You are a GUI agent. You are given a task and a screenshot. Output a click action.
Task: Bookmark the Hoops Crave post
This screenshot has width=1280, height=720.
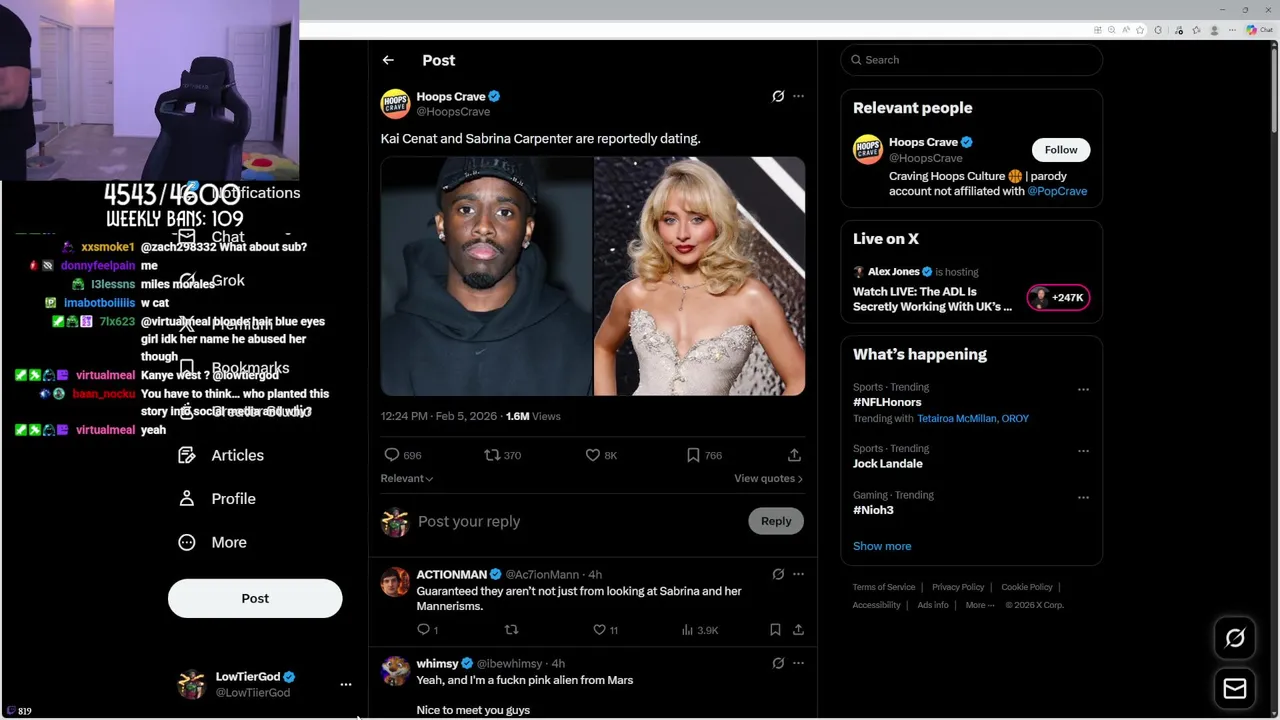pos(693,455)
